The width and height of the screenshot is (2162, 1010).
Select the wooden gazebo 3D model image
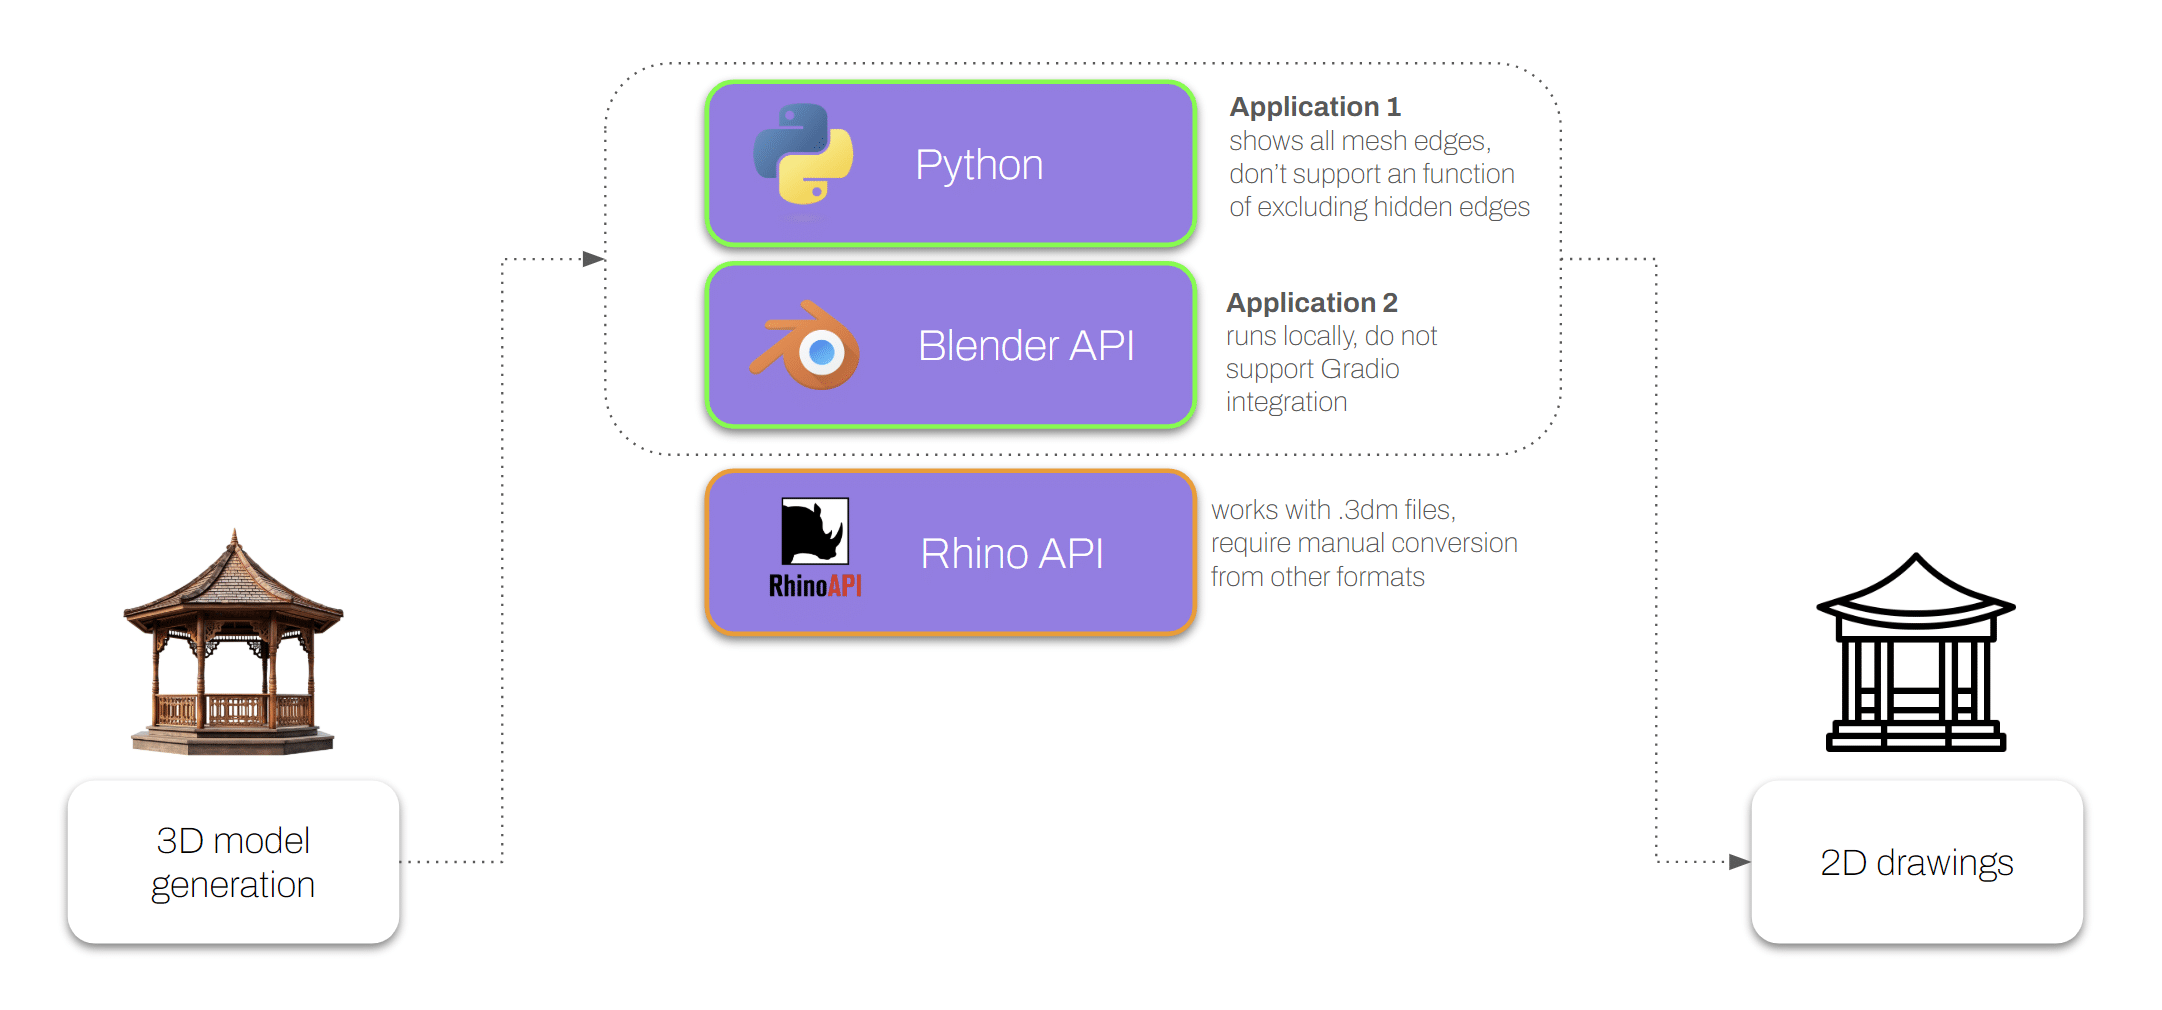[233, 642]
